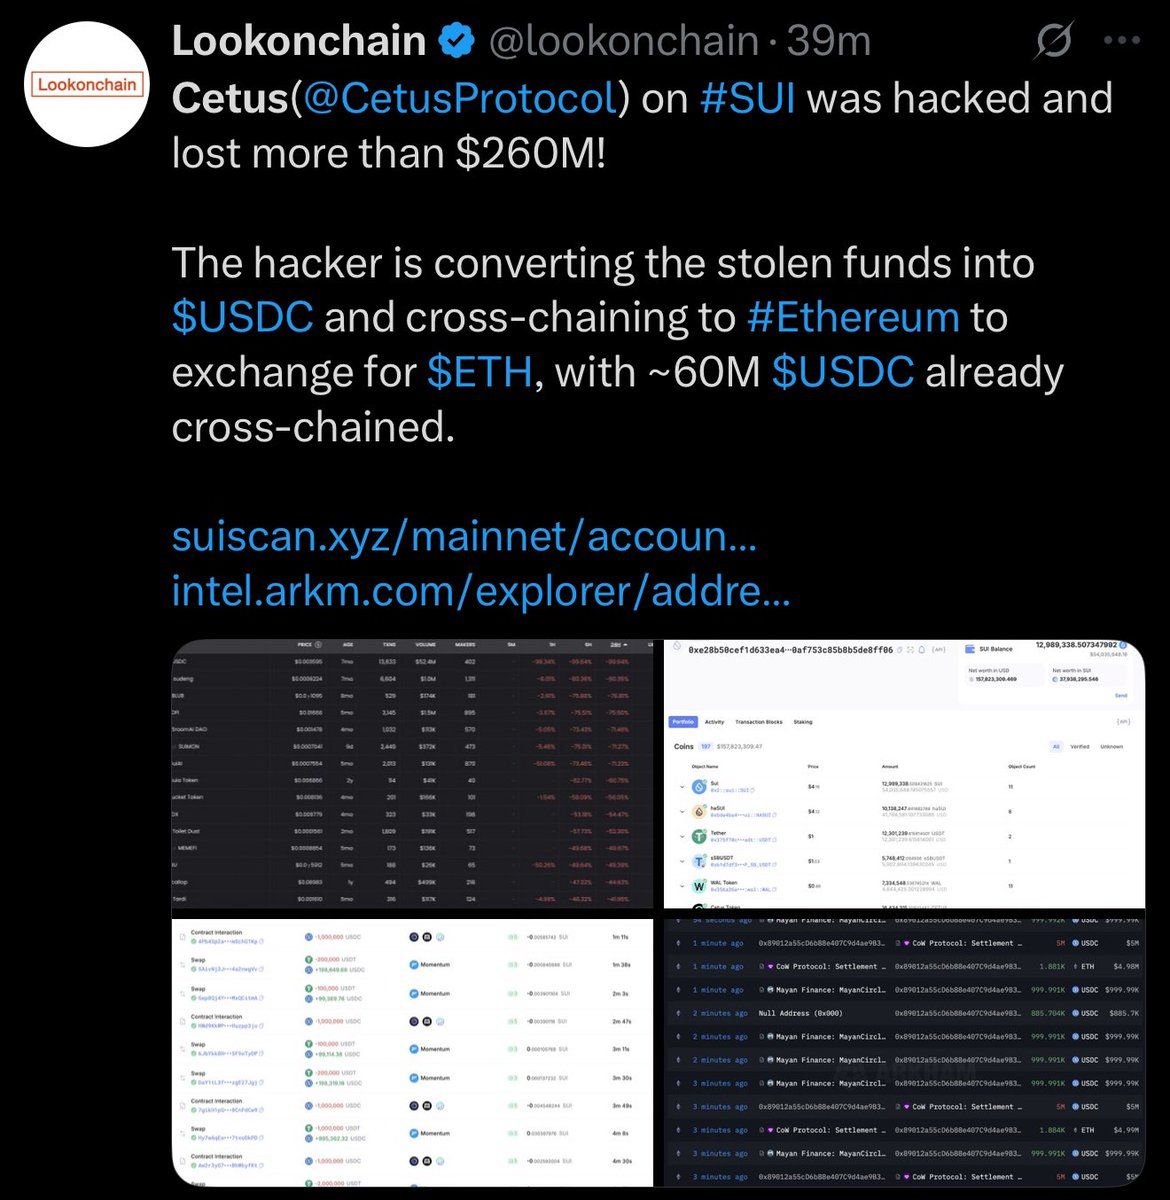Click the $USDC cashtag before 'and cross-chaining'
This screenshot has height=1200, width=1170.
click(242, 317)
